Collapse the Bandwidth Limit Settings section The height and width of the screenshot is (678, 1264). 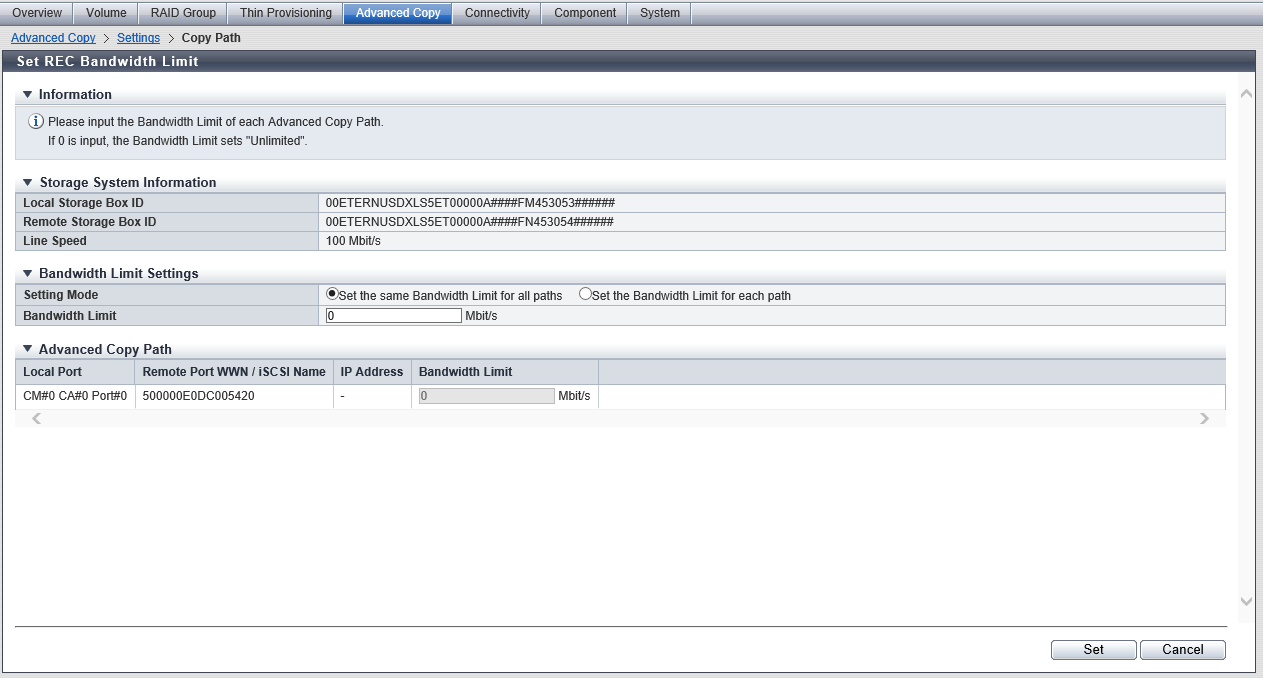tap(28, 274)
